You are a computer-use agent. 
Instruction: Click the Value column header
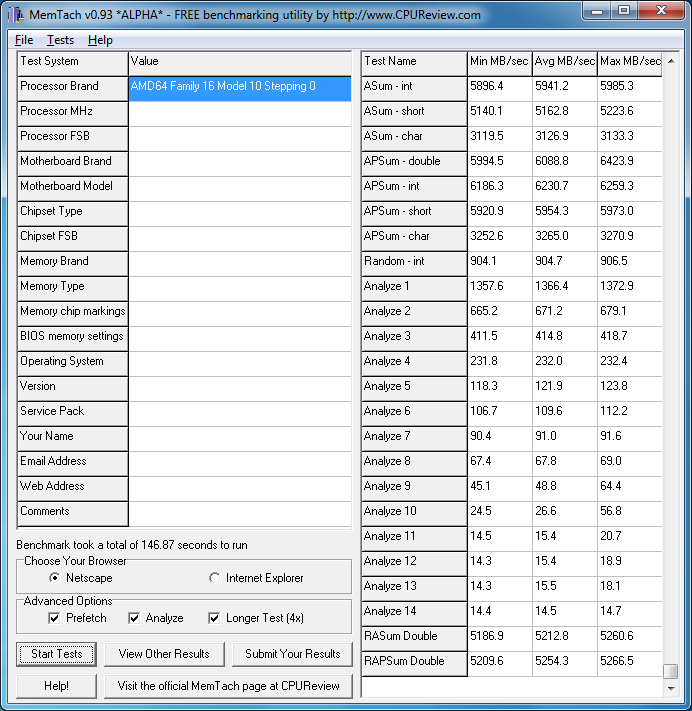(x=240, y=64)
